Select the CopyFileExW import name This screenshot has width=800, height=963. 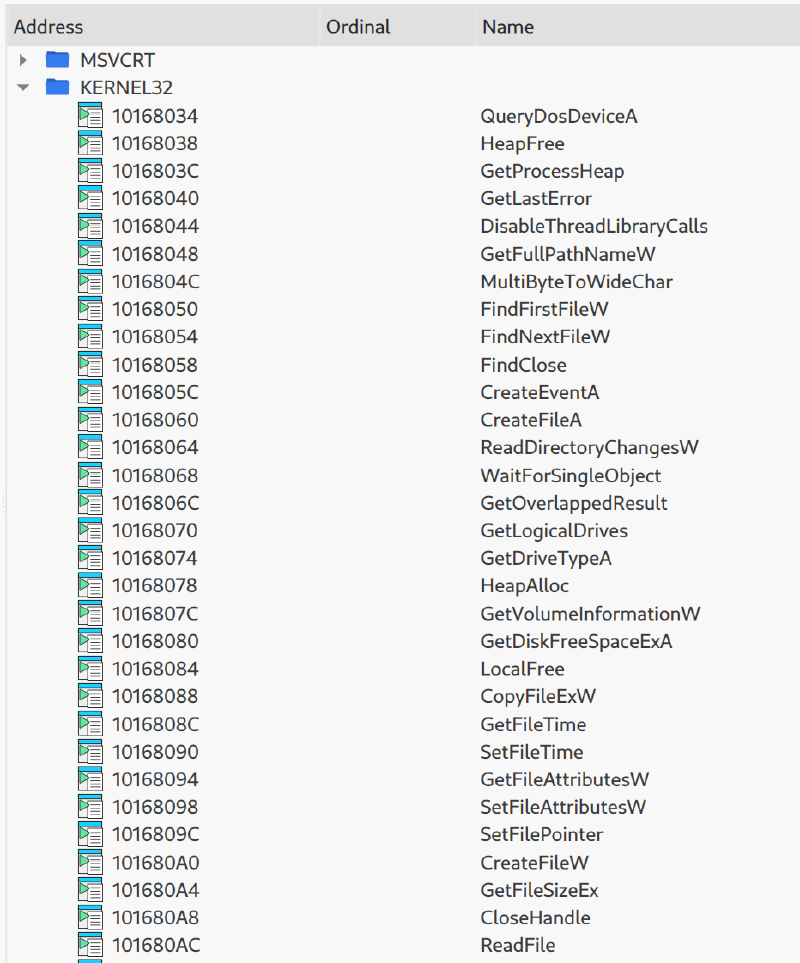click(538, 697)
